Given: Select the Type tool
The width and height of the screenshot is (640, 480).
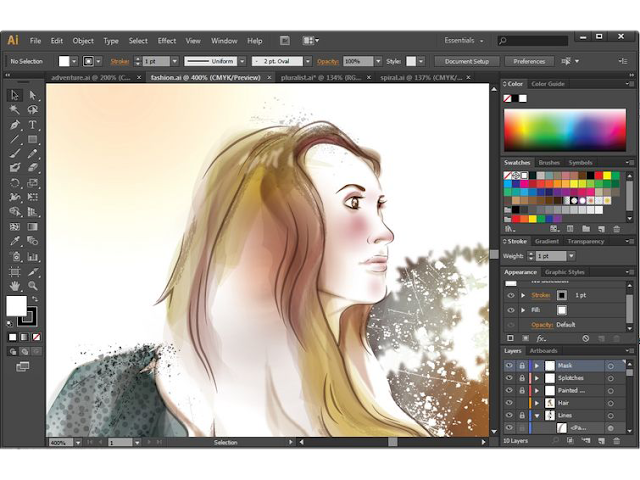Looking at the screenshot, I should coord(33,125).
